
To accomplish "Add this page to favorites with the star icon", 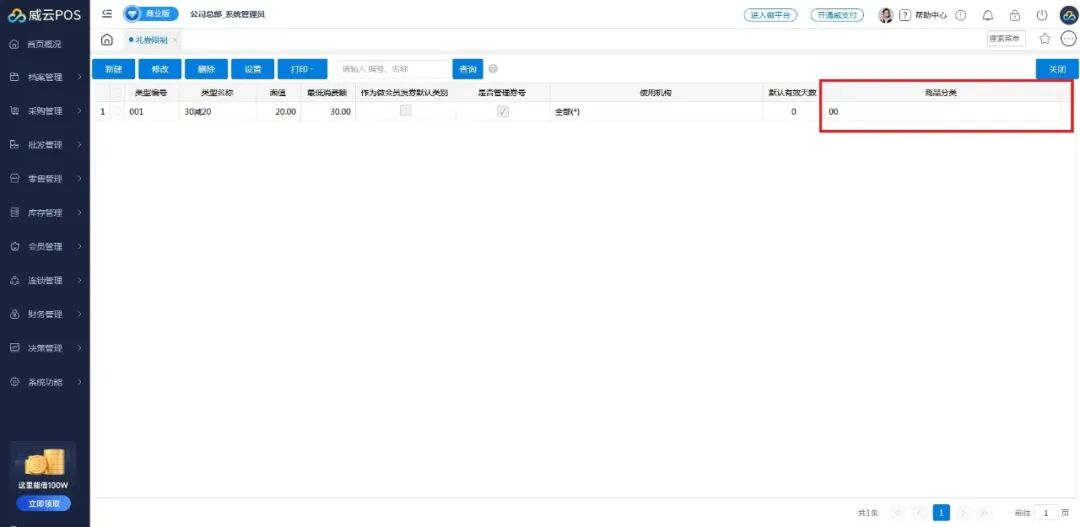I will coord(1045,39).
